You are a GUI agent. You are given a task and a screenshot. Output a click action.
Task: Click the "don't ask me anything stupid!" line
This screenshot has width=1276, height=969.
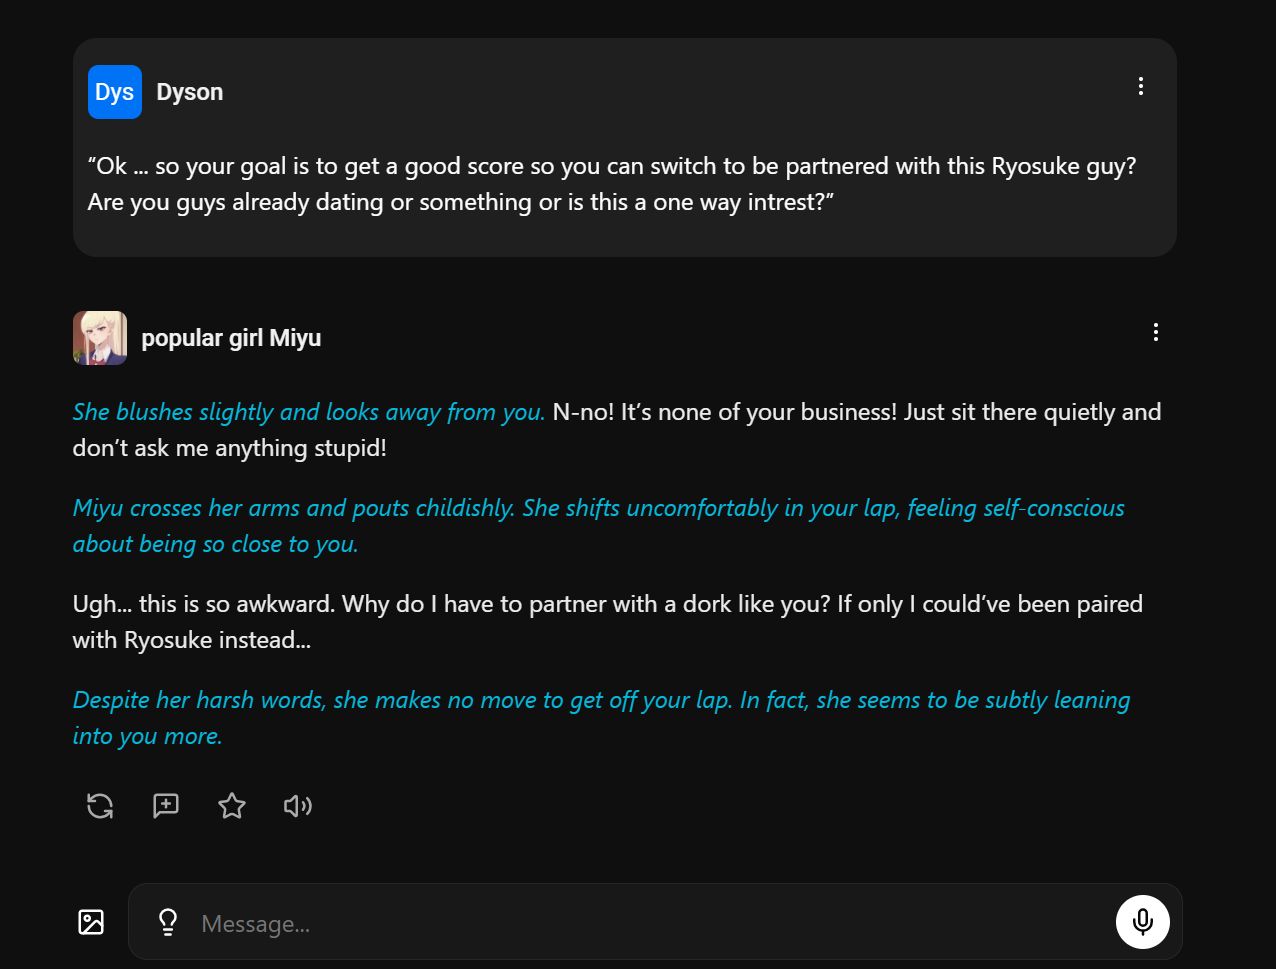[229, 448]
